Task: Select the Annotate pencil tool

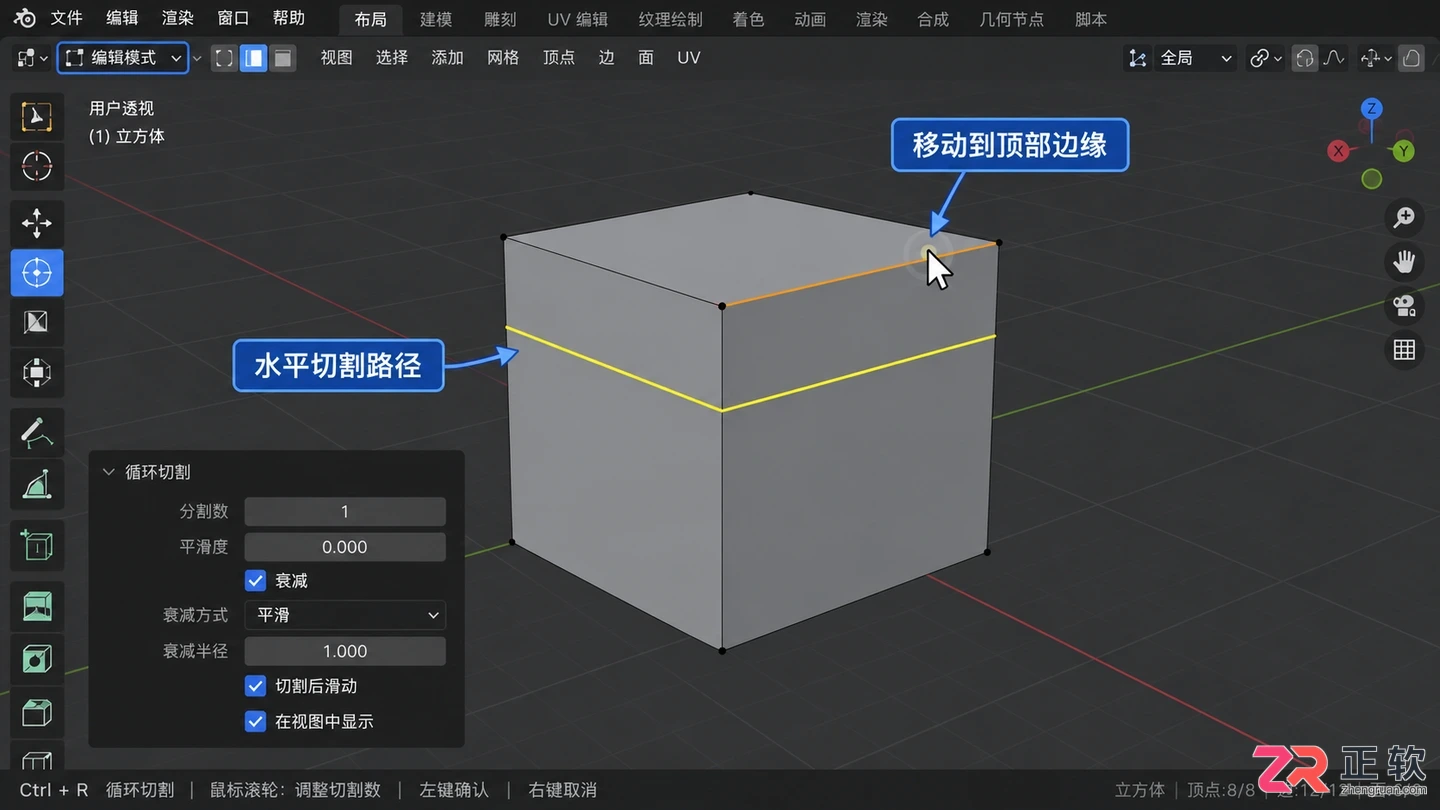Action: point(37,433)
